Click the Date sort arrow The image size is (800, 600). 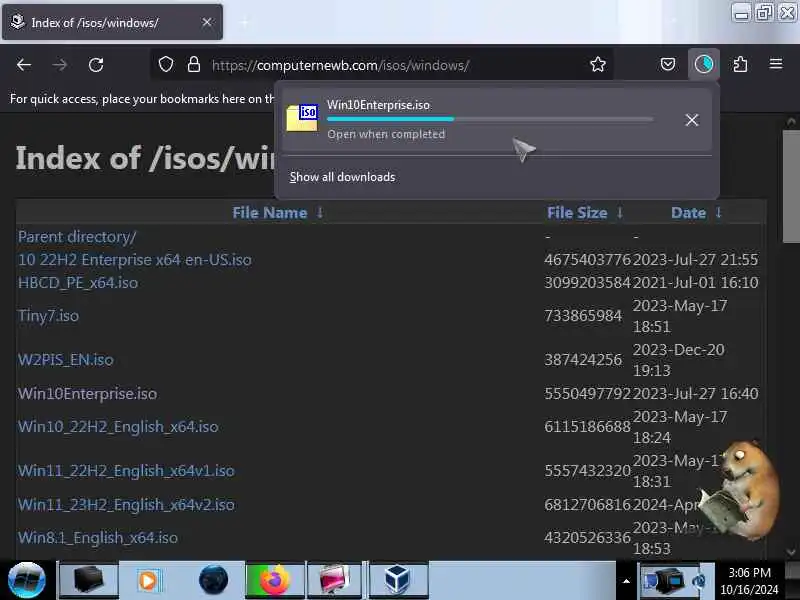(718, 212)
